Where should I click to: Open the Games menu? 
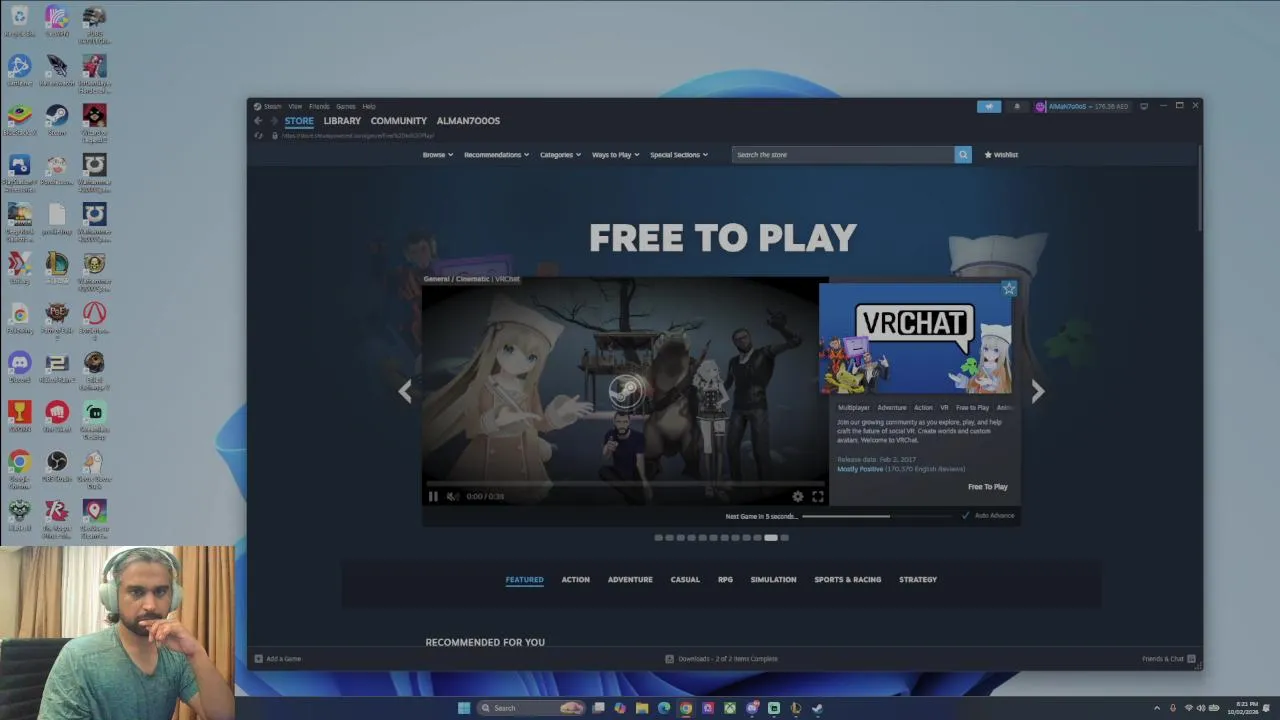(345, 106)
